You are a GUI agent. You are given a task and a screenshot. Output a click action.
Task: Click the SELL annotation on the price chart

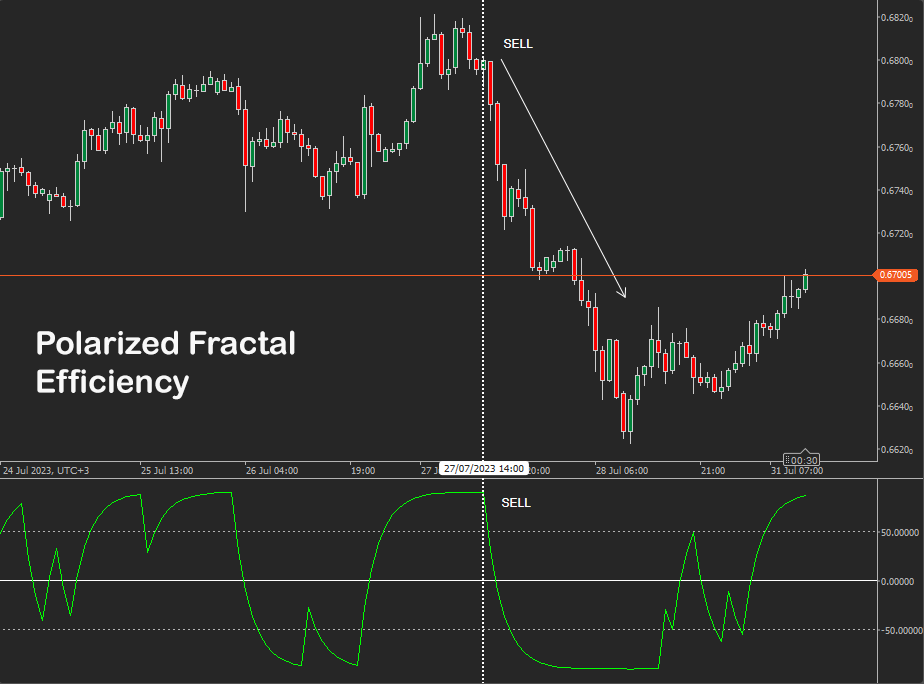(518, 43)
